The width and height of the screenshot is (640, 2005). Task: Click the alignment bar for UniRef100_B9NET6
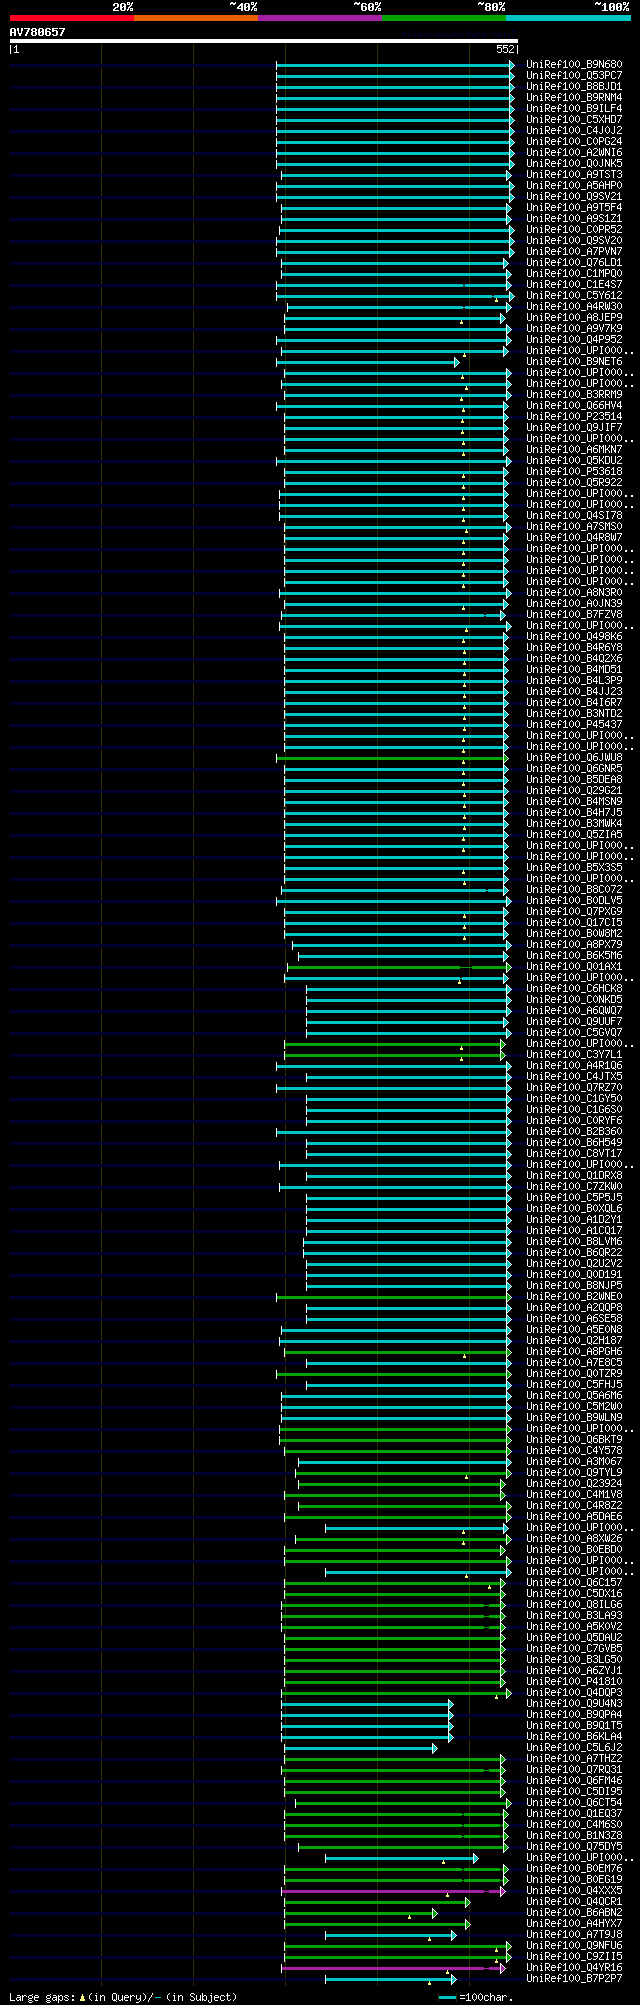(x=367, y=362)
